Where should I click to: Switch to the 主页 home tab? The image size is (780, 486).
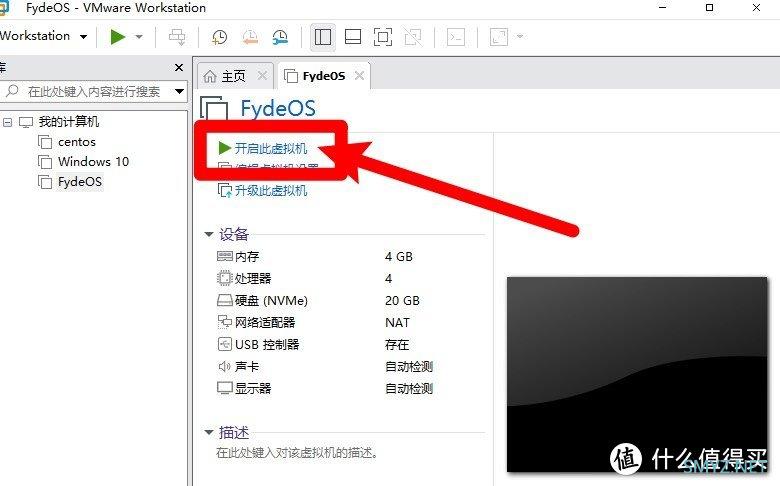[x=233, y=76]
